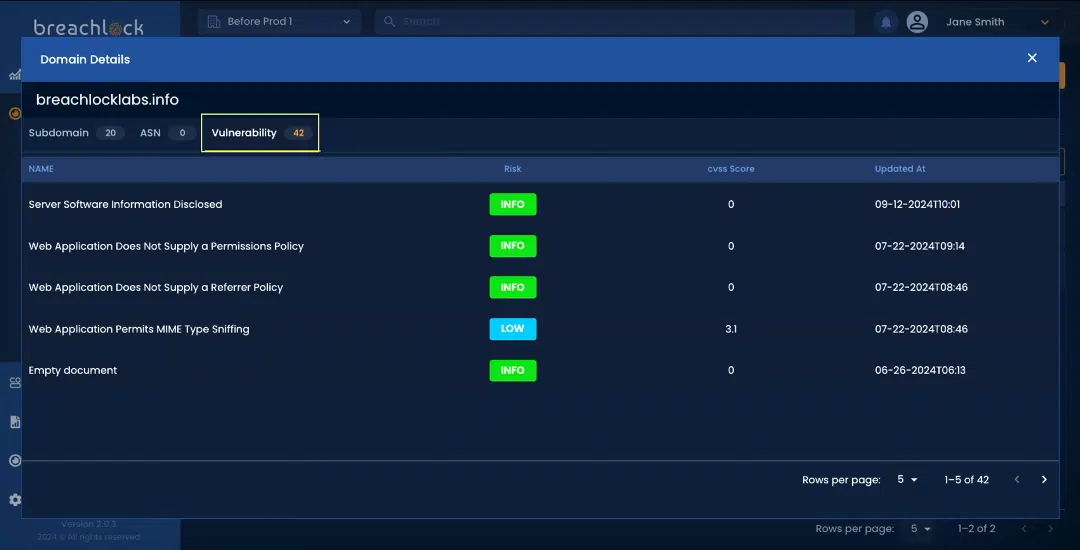Click date 07-22-2024T09:14
Screen dimensions: 1080x550
(920, 246)
